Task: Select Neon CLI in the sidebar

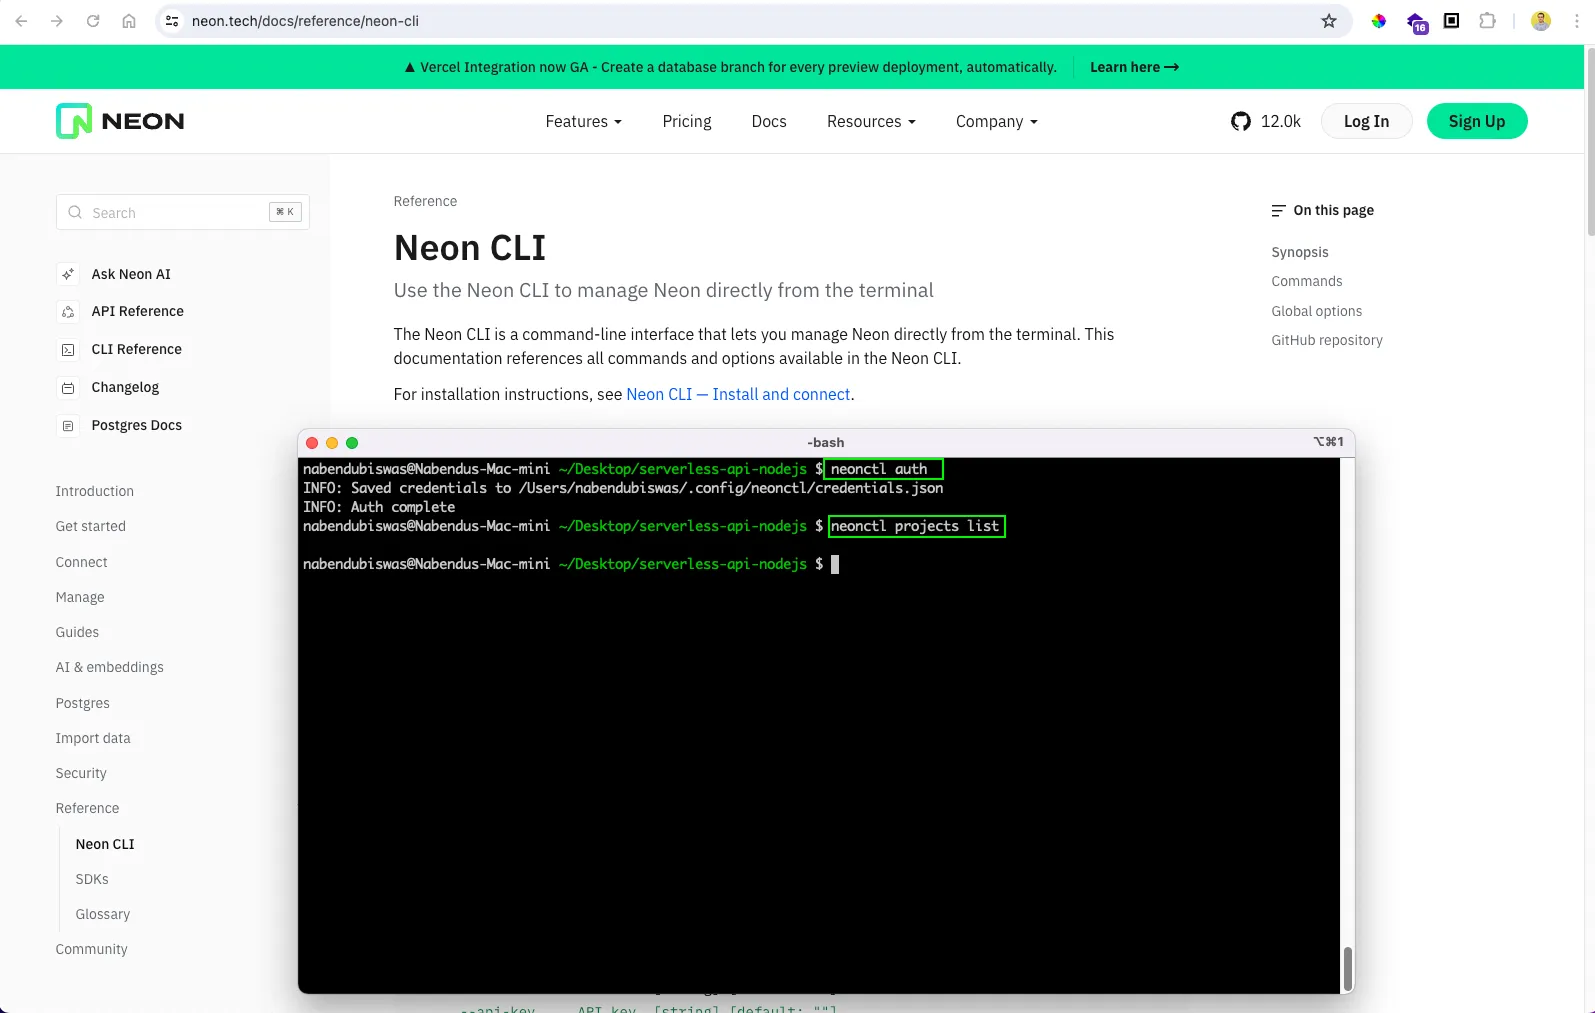Action: coord(105,844)
